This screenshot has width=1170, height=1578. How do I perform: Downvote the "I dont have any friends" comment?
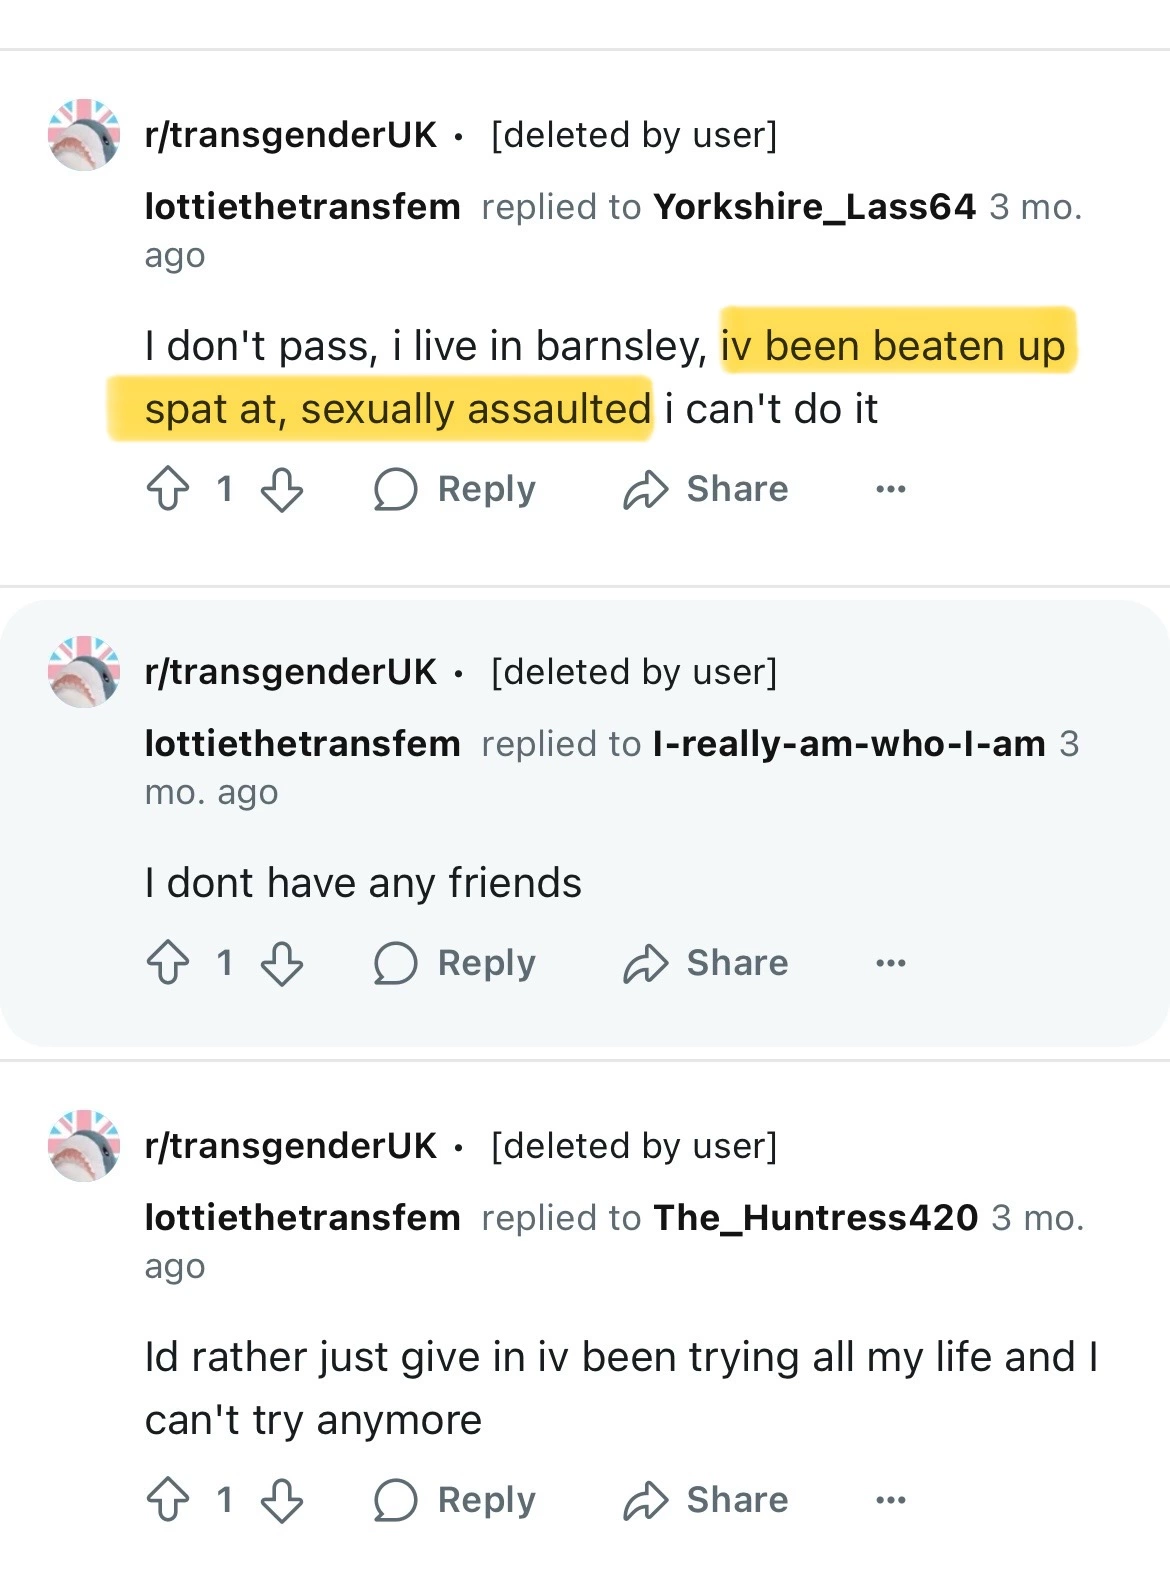point(281,964)
